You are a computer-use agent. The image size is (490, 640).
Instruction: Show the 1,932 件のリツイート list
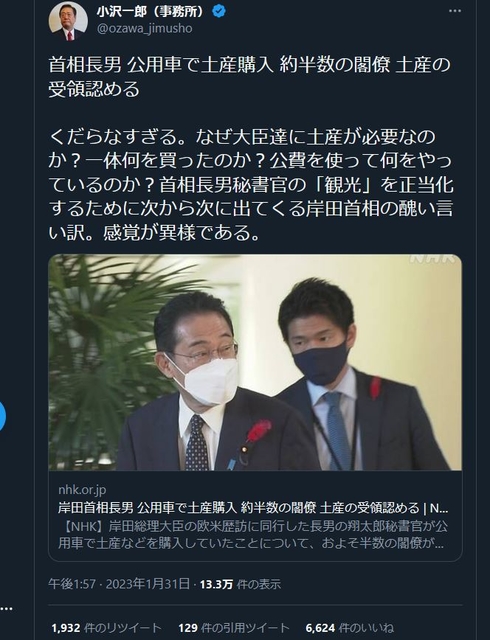[x=107, y=628]
